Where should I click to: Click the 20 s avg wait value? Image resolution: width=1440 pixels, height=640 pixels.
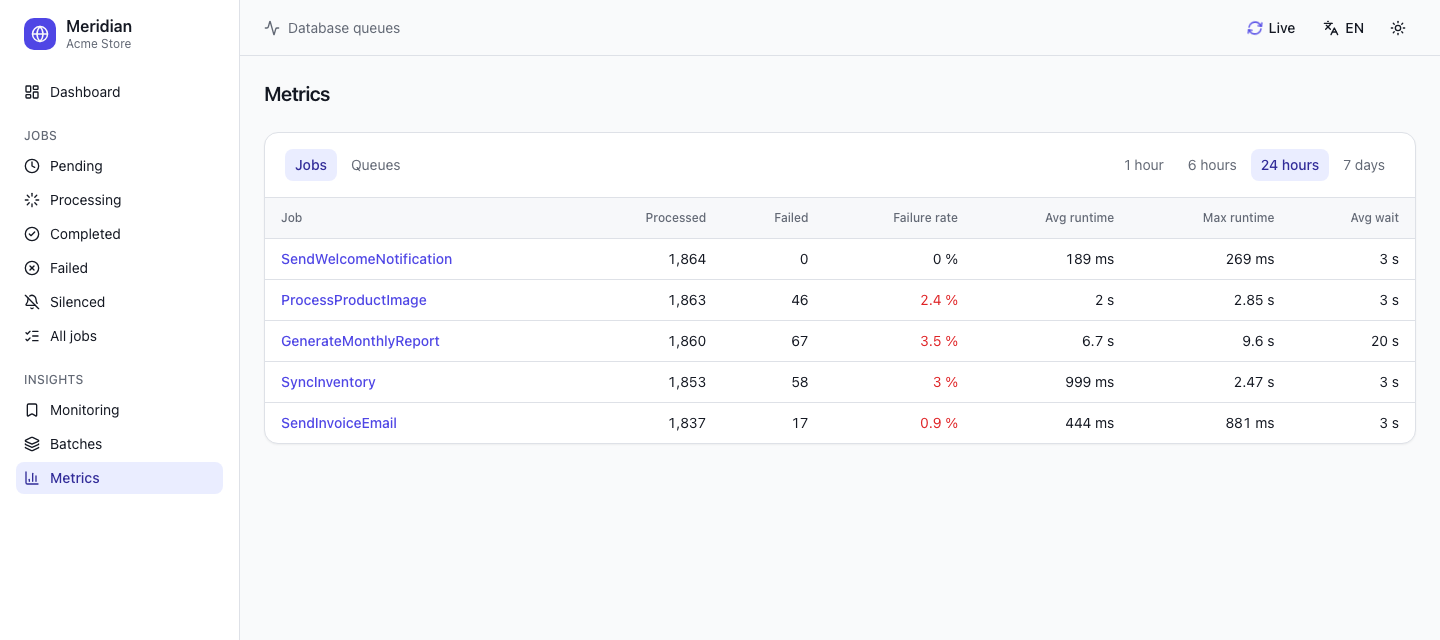(x=1385, y=341)
